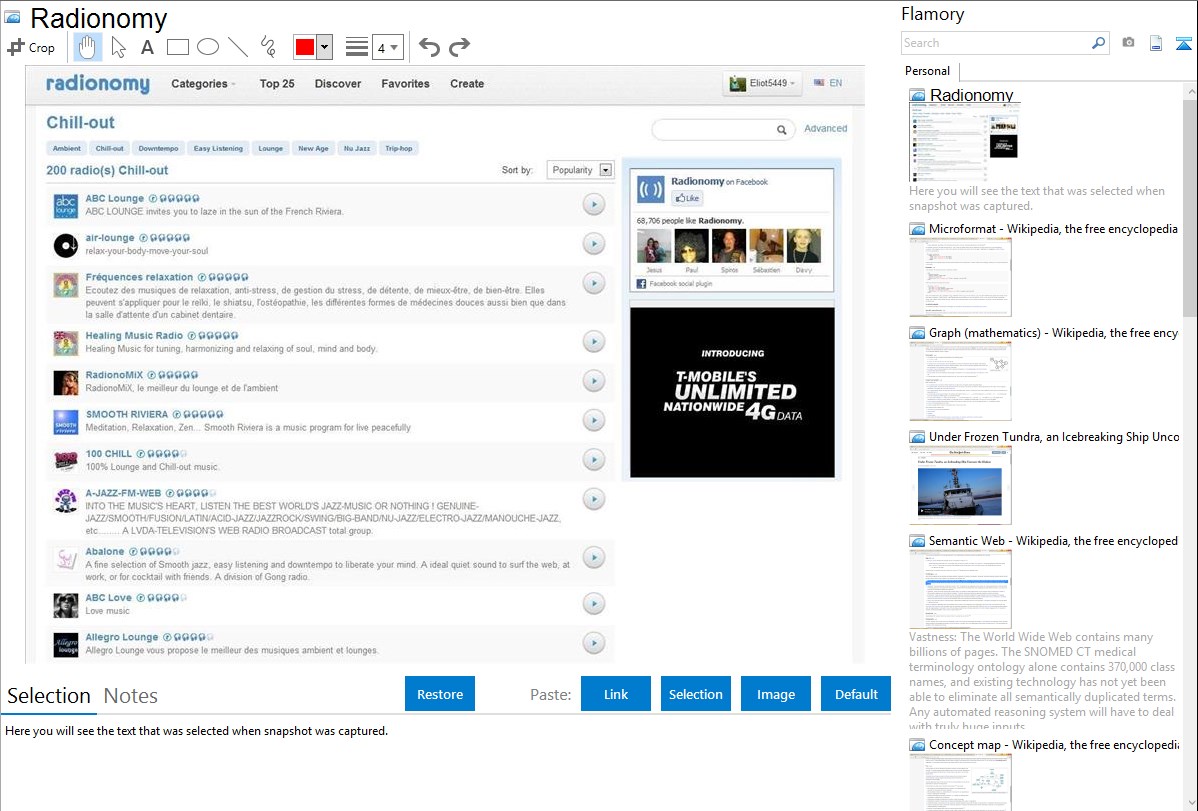Open the Categories menu
1198x811 pixels.
click(203, 84)
